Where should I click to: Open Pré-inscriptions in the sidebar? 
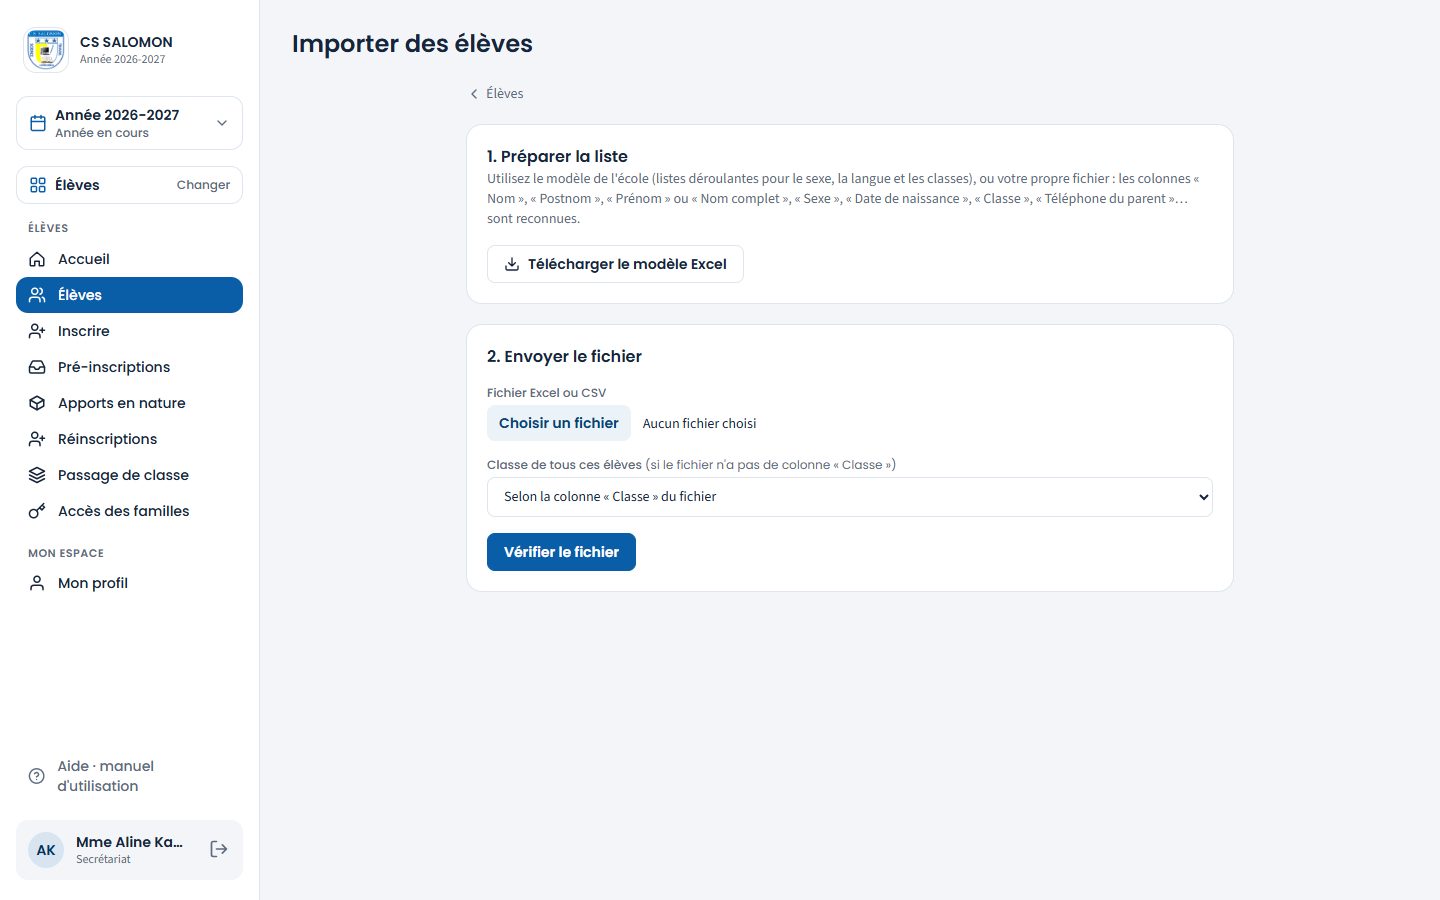click(129, 367)
